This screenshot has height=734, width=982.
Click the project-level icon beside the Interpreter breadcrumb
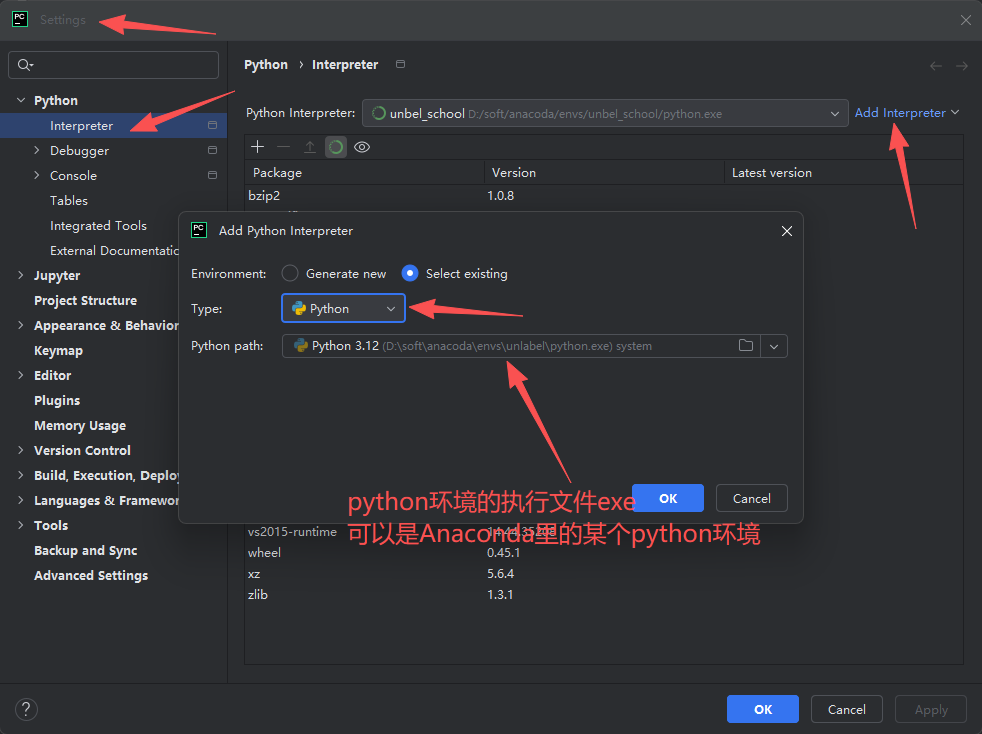(401, 64)
